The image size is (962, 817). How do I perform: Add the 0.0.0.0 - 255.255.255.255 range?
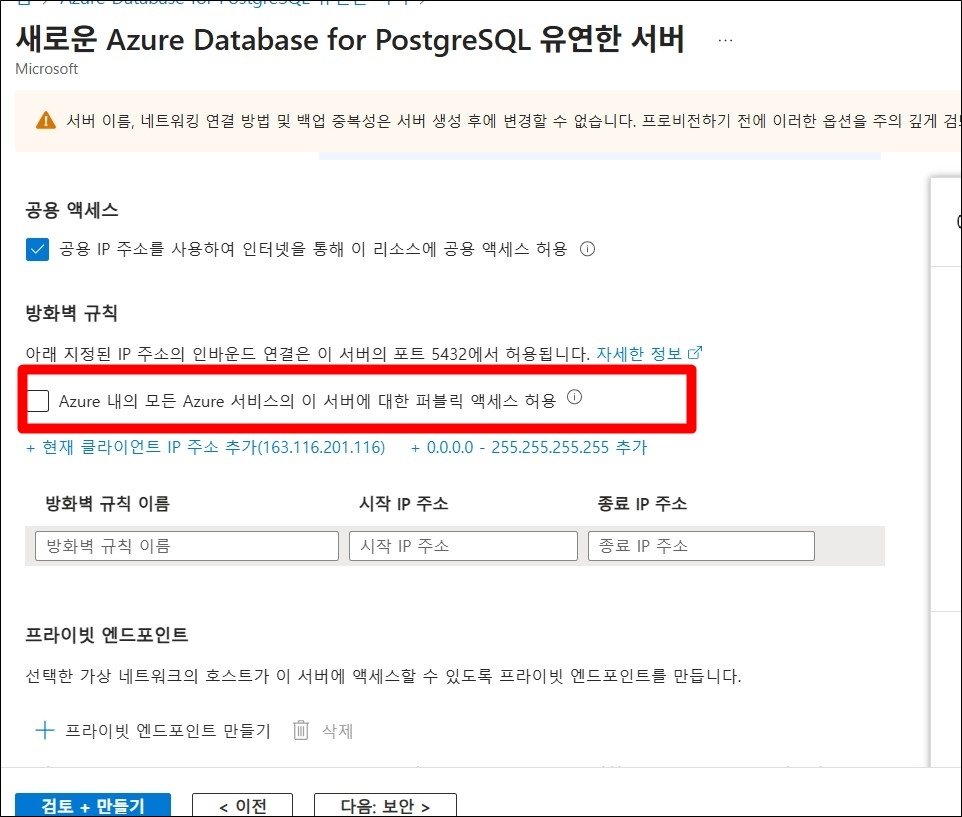click(x=529, y=447)
